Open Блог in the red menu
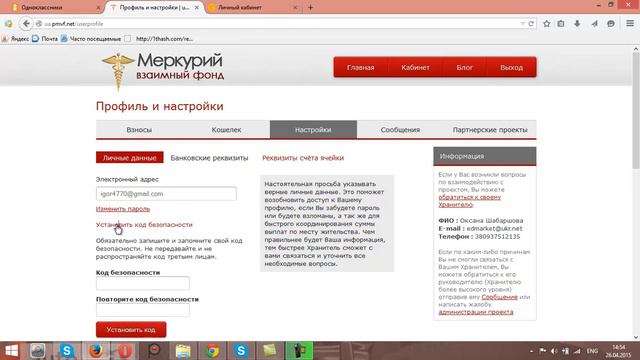 coord(464,67)
